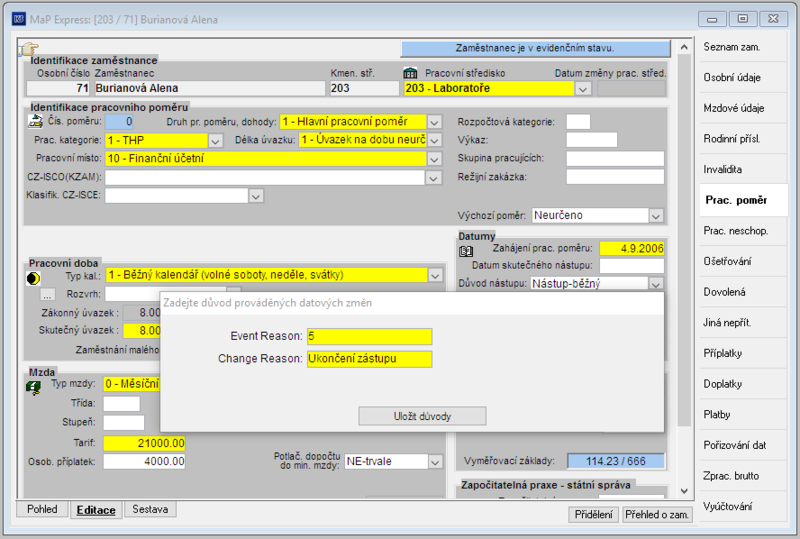Expand the Typ kal. calendar dropdown
This screenshot has width=800, height=539.
435,276
